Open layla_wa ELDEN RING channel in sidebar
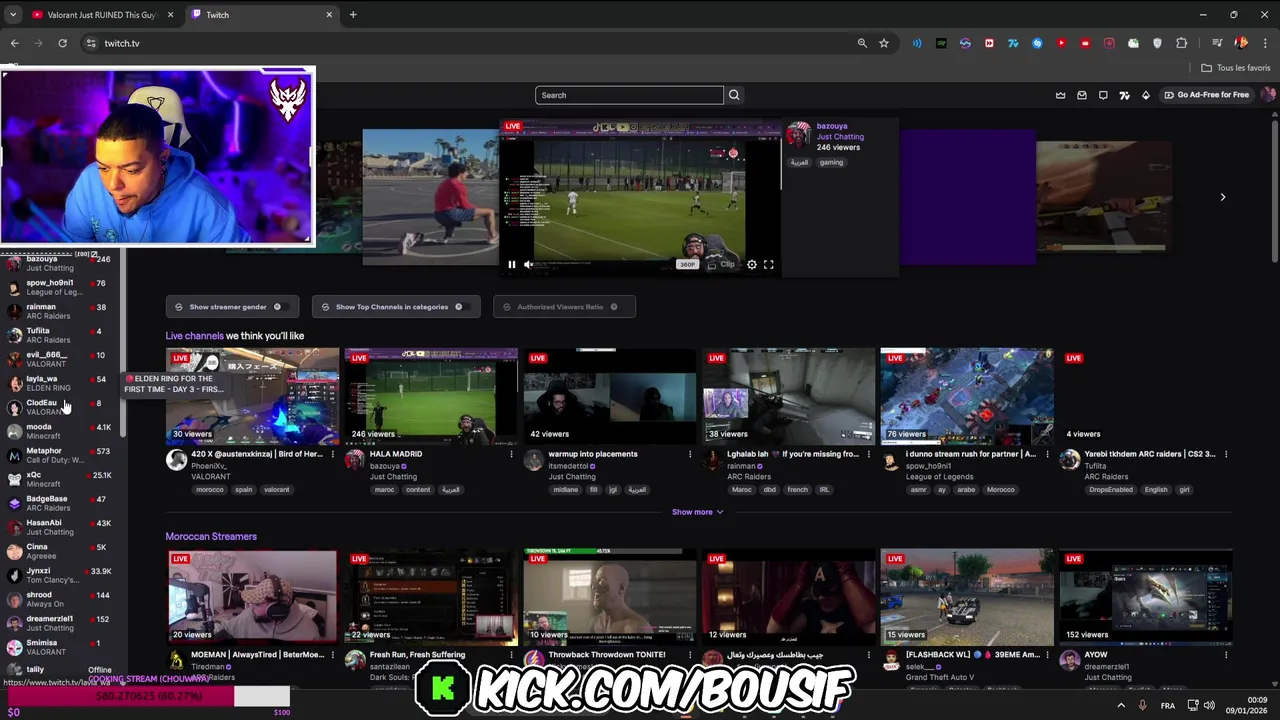Viewport: 1280px width, 720px height. pyautogui.click(x=60, y=383)
